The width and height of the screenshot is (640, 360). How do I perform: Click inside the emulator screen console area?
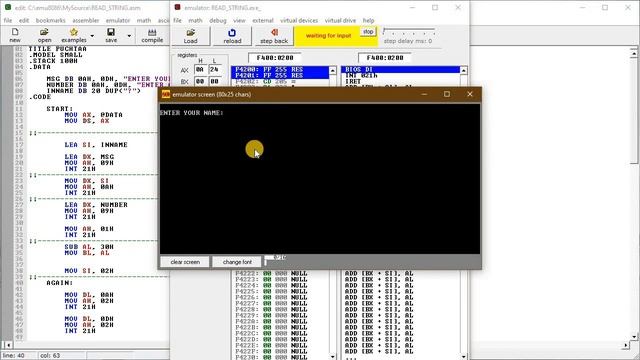(x=320, y=179)
